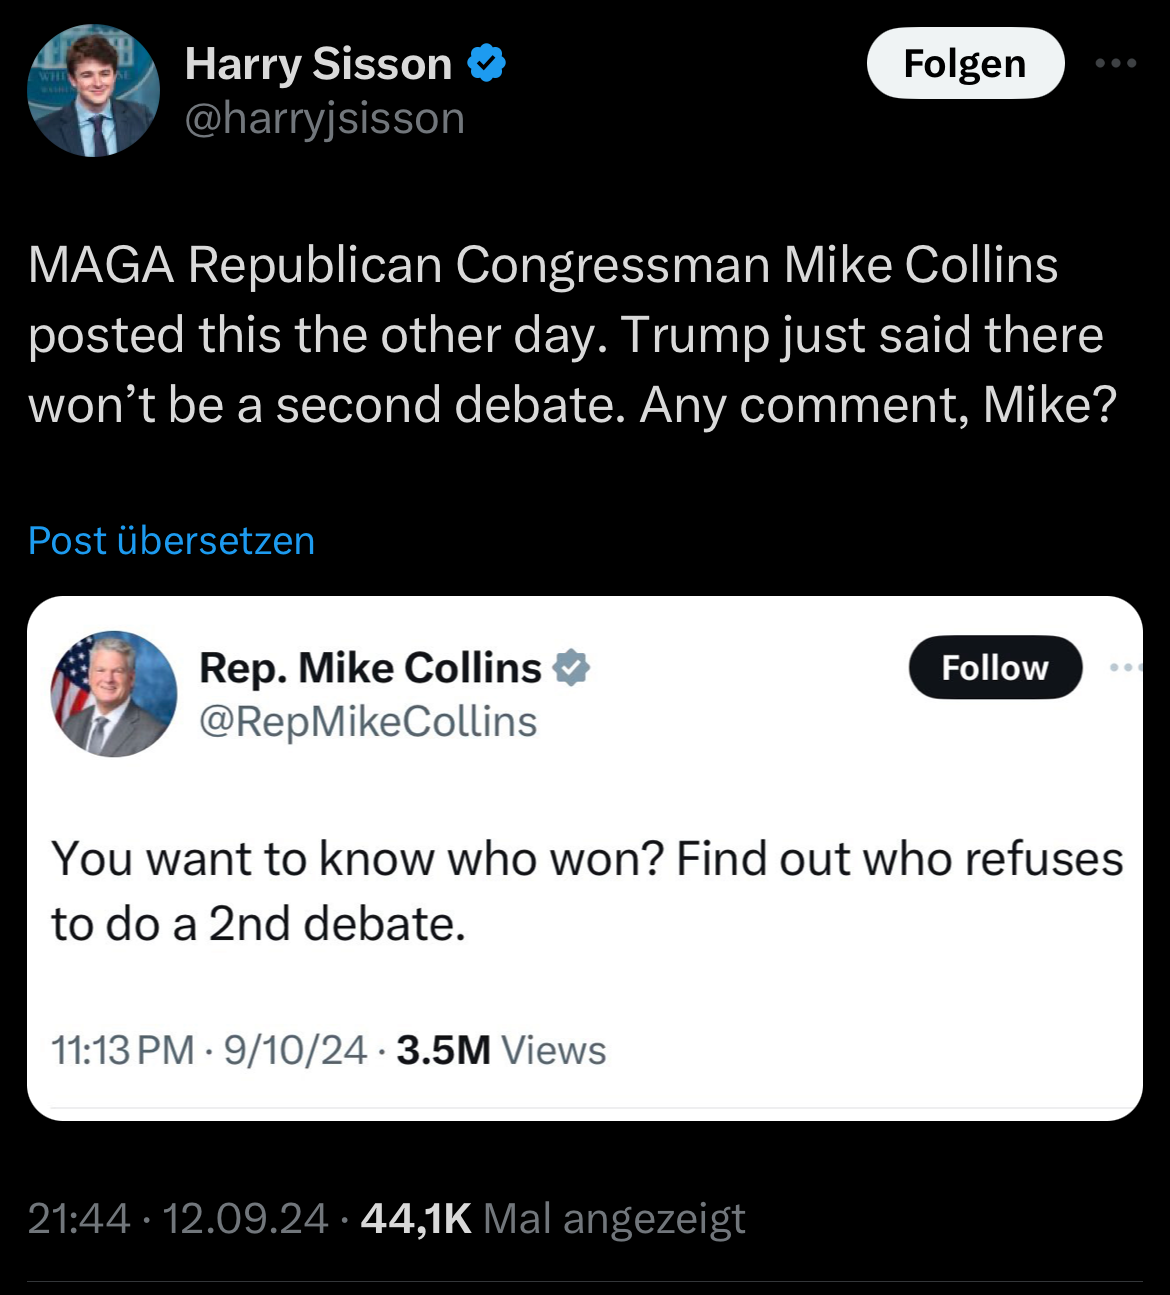Click Harry Sisson's post text about Mike Collins

point(570,335)
